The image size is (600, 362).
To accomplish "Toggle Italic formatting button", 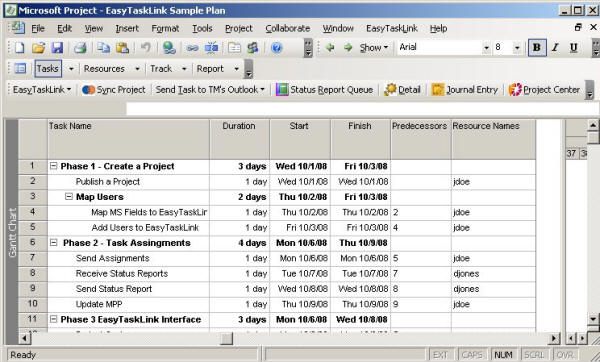I will click(556, 48).
